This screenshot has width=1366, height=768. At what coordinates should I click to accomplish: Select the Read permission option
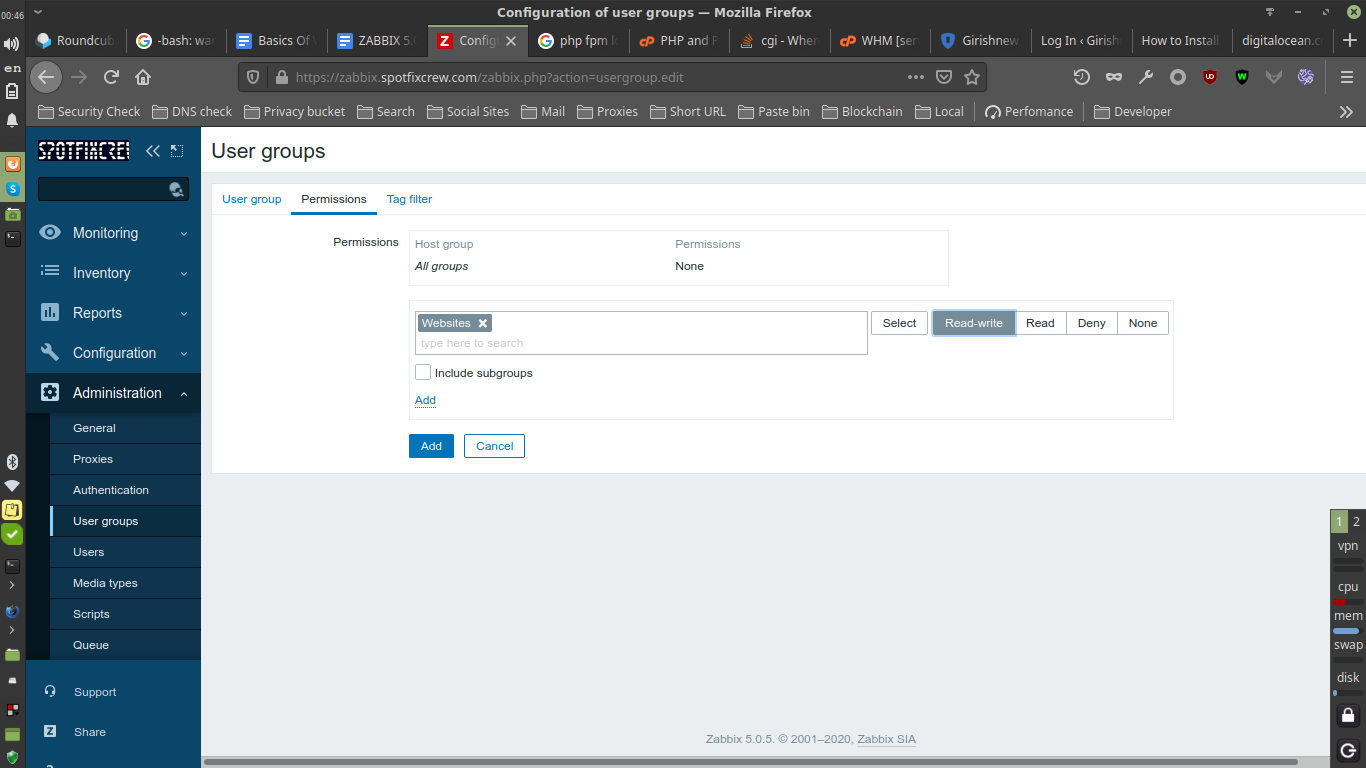[1040, 323]
